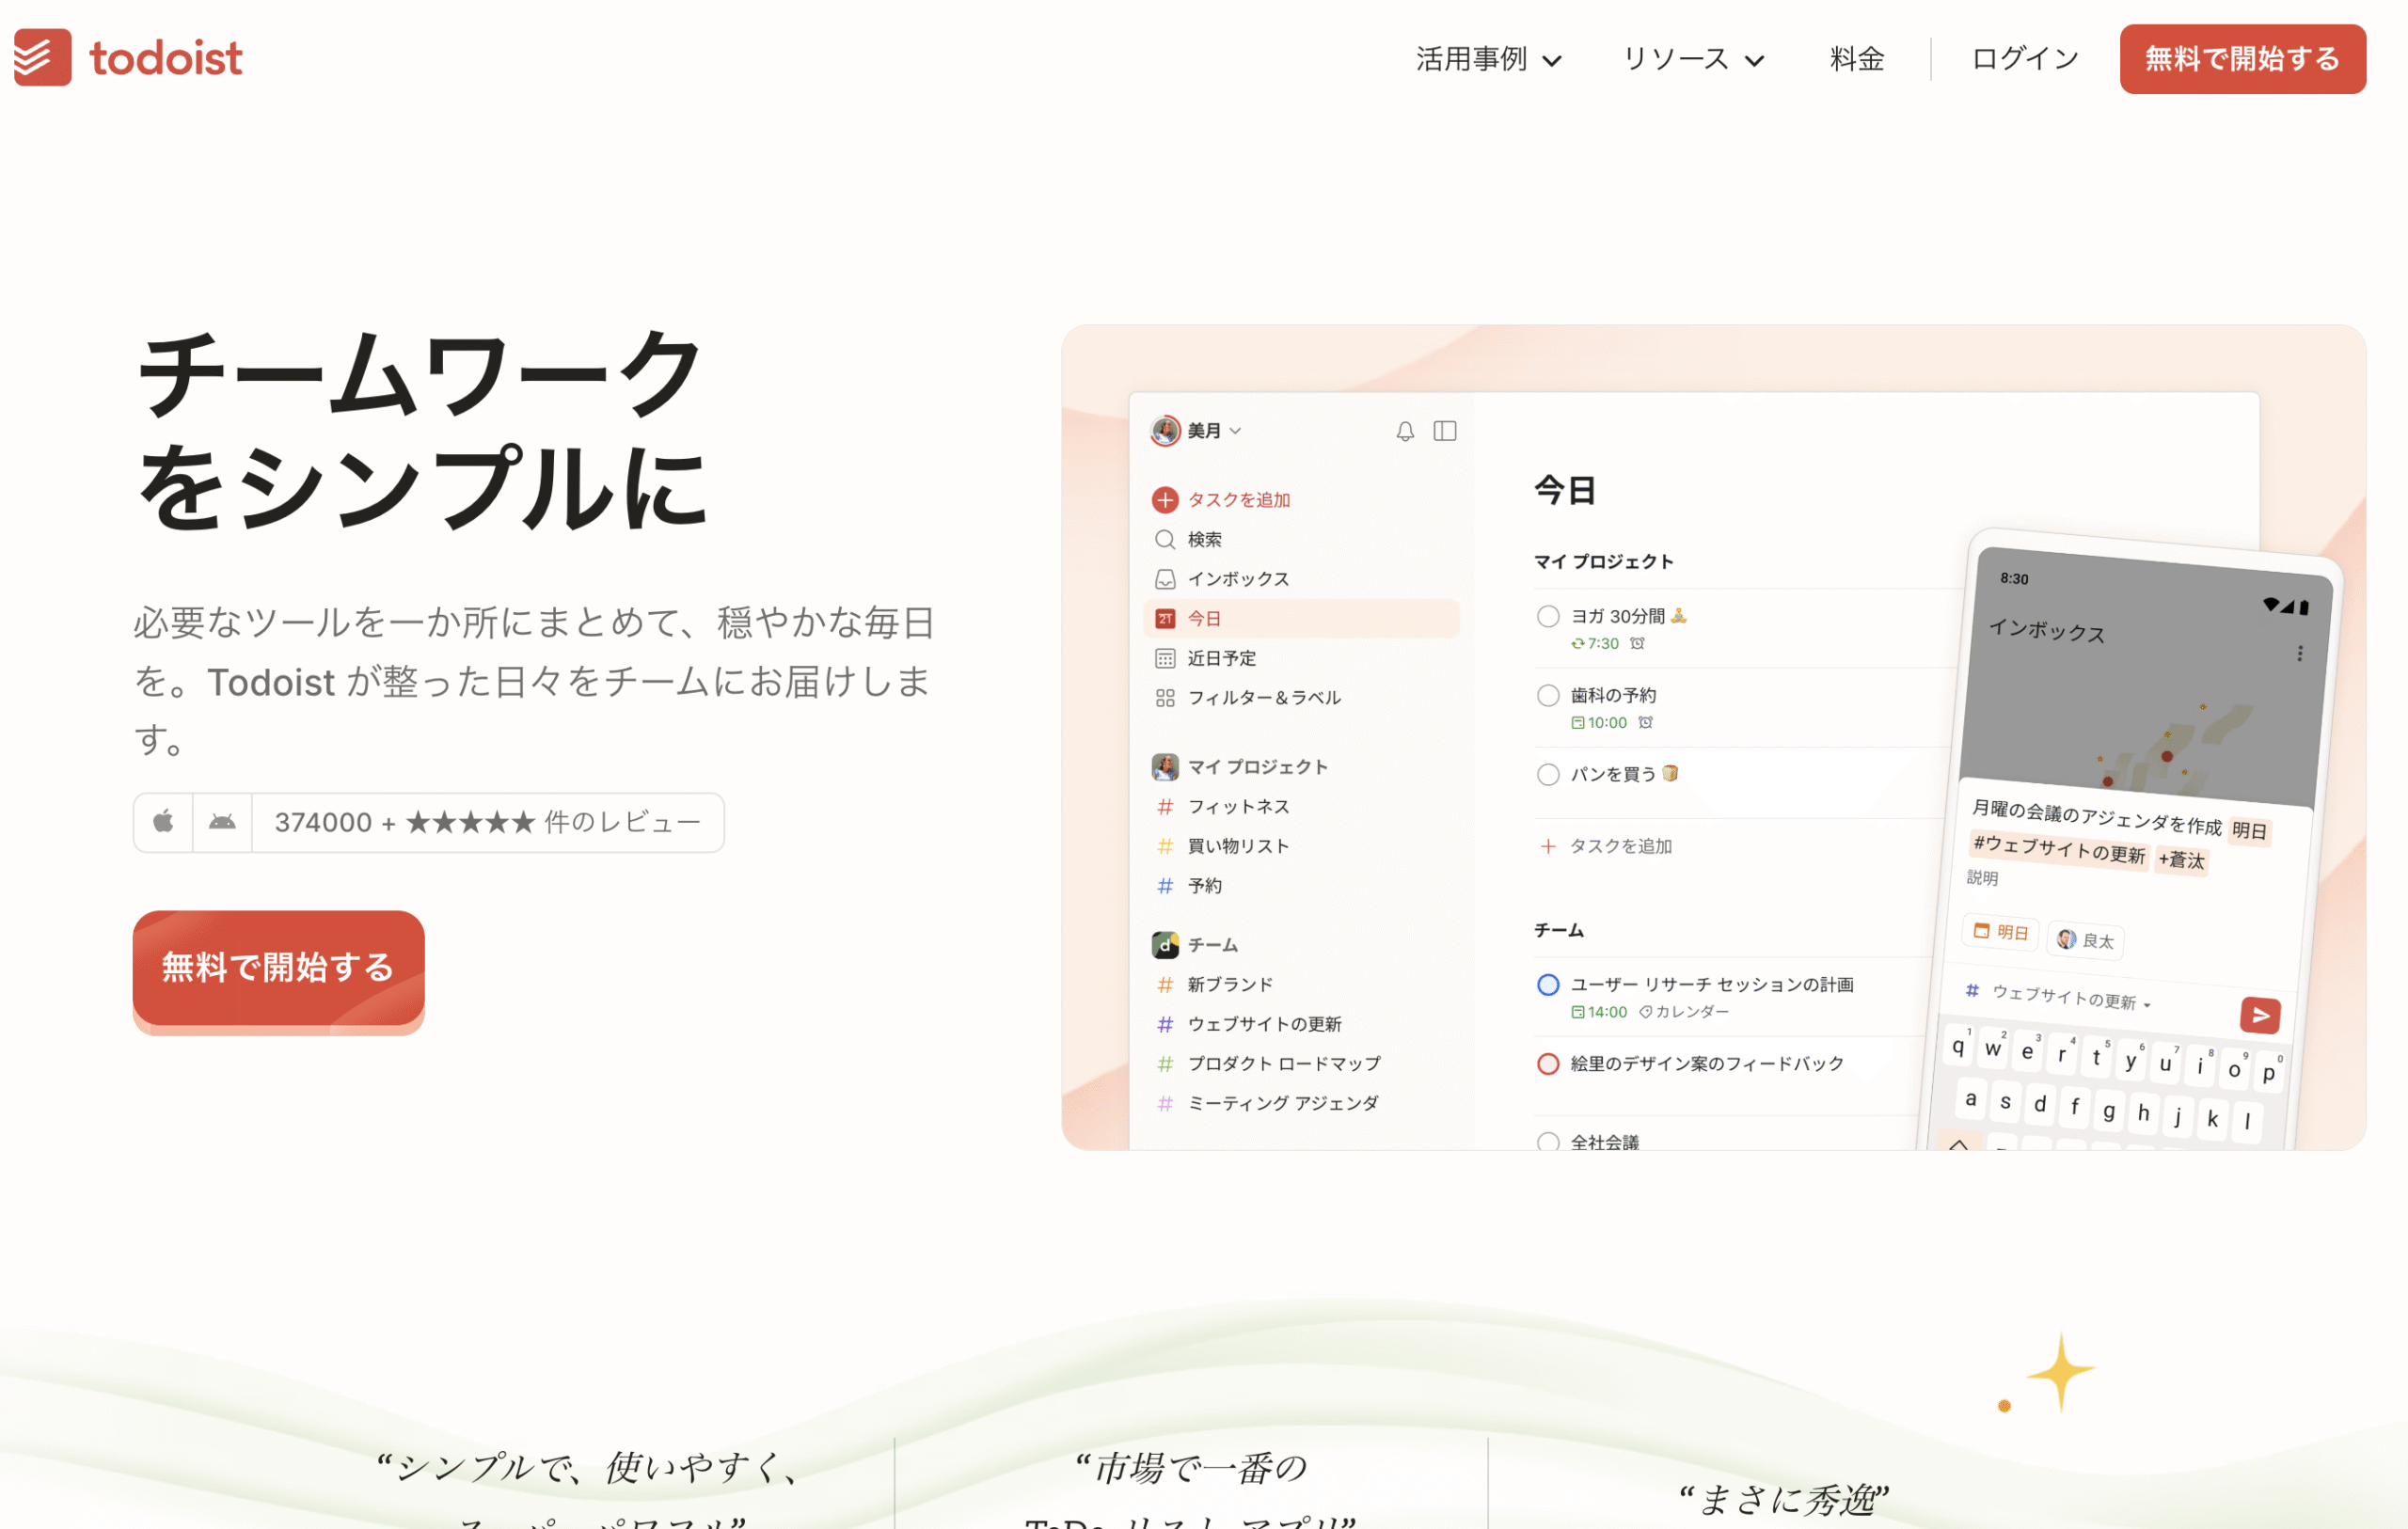Click the フィルター＆ラベル grid icon
Image resolution: width=2408 pixels, height=1529 pixels.
1165,697
